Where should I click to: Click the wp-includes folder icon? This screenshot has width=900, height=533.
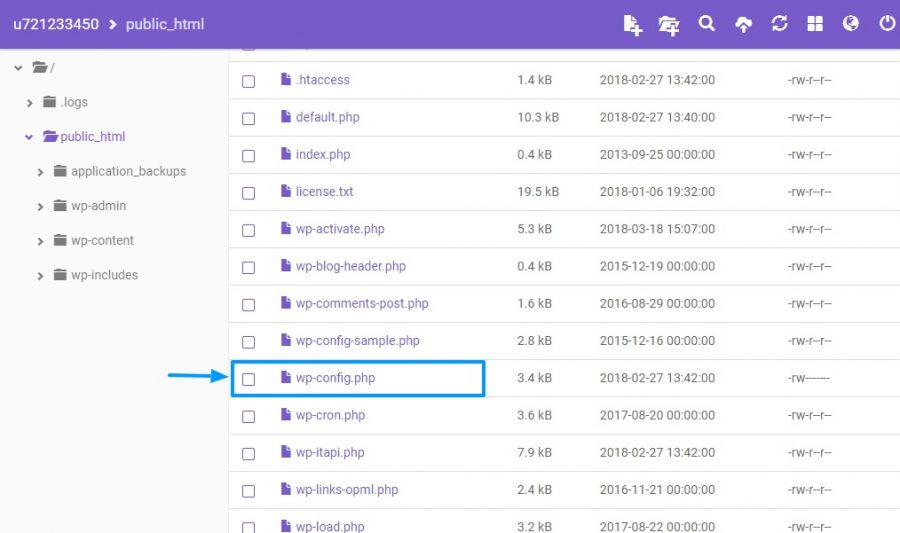coord(60,274)
